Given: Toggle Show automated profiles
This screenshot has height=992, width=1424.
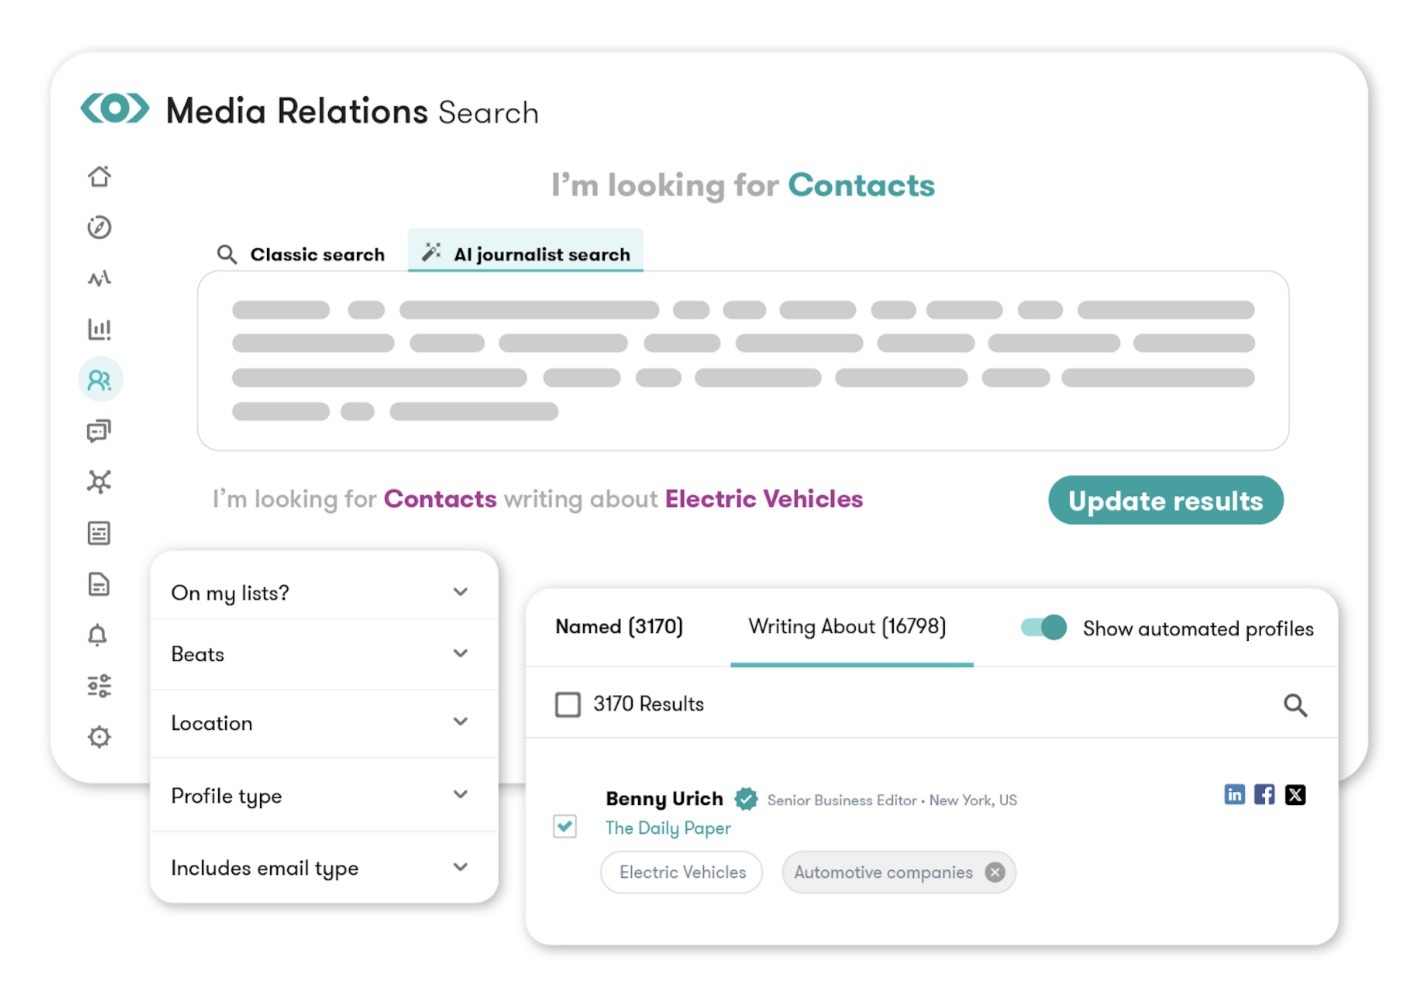Looking at the screenshot, I should [1042, 627].
